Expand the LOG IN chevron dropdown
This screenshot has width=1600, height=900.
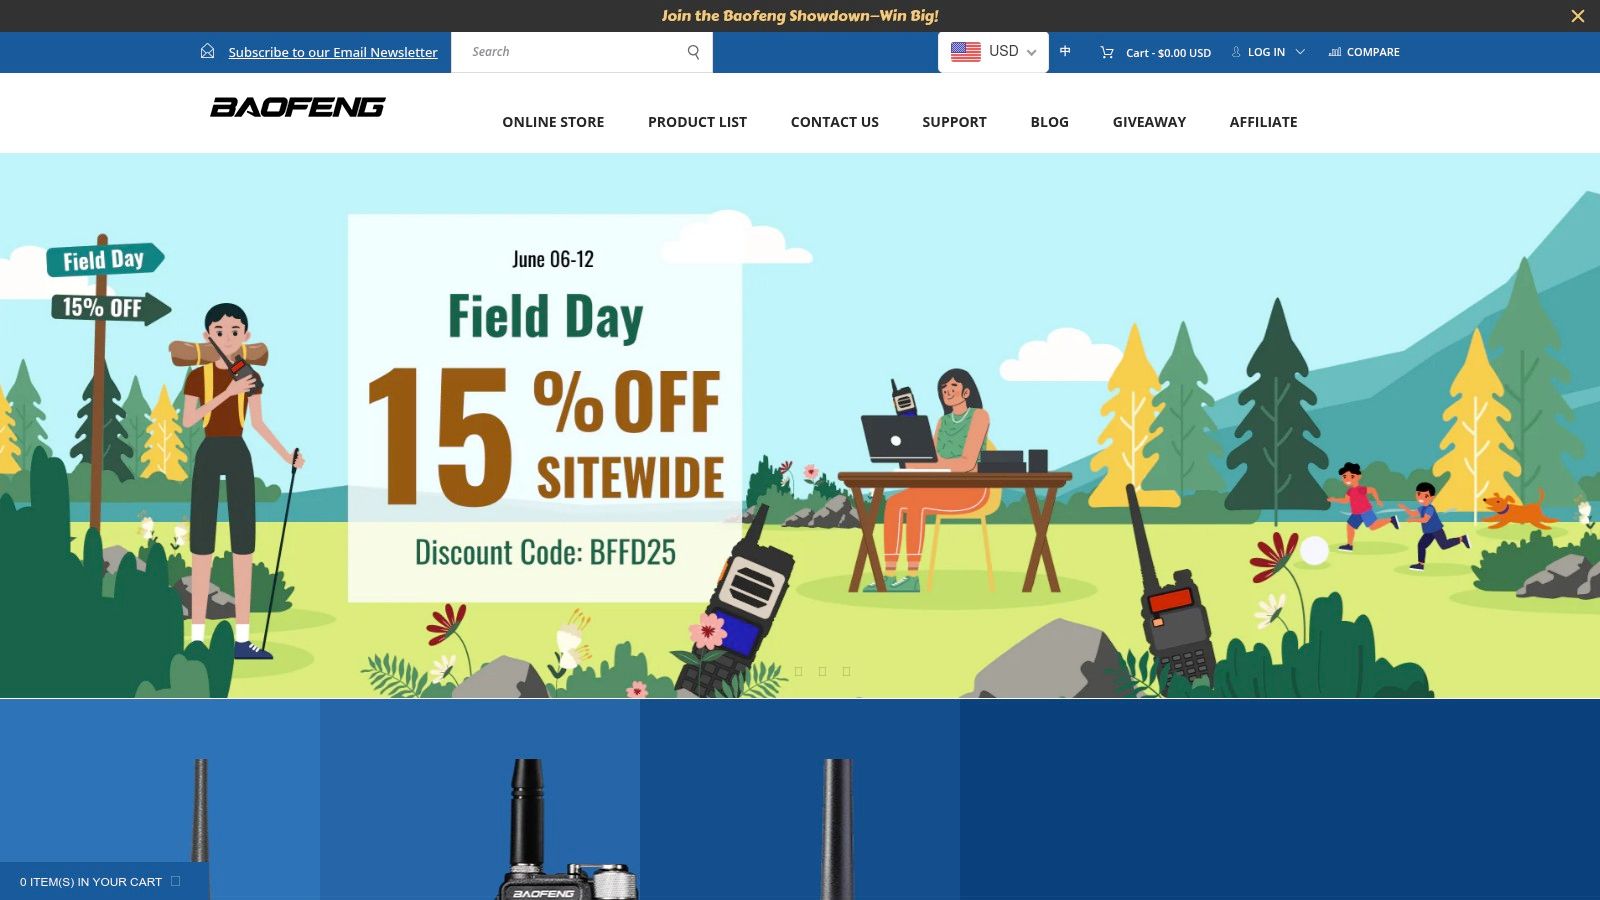[x=1300, y=52]
